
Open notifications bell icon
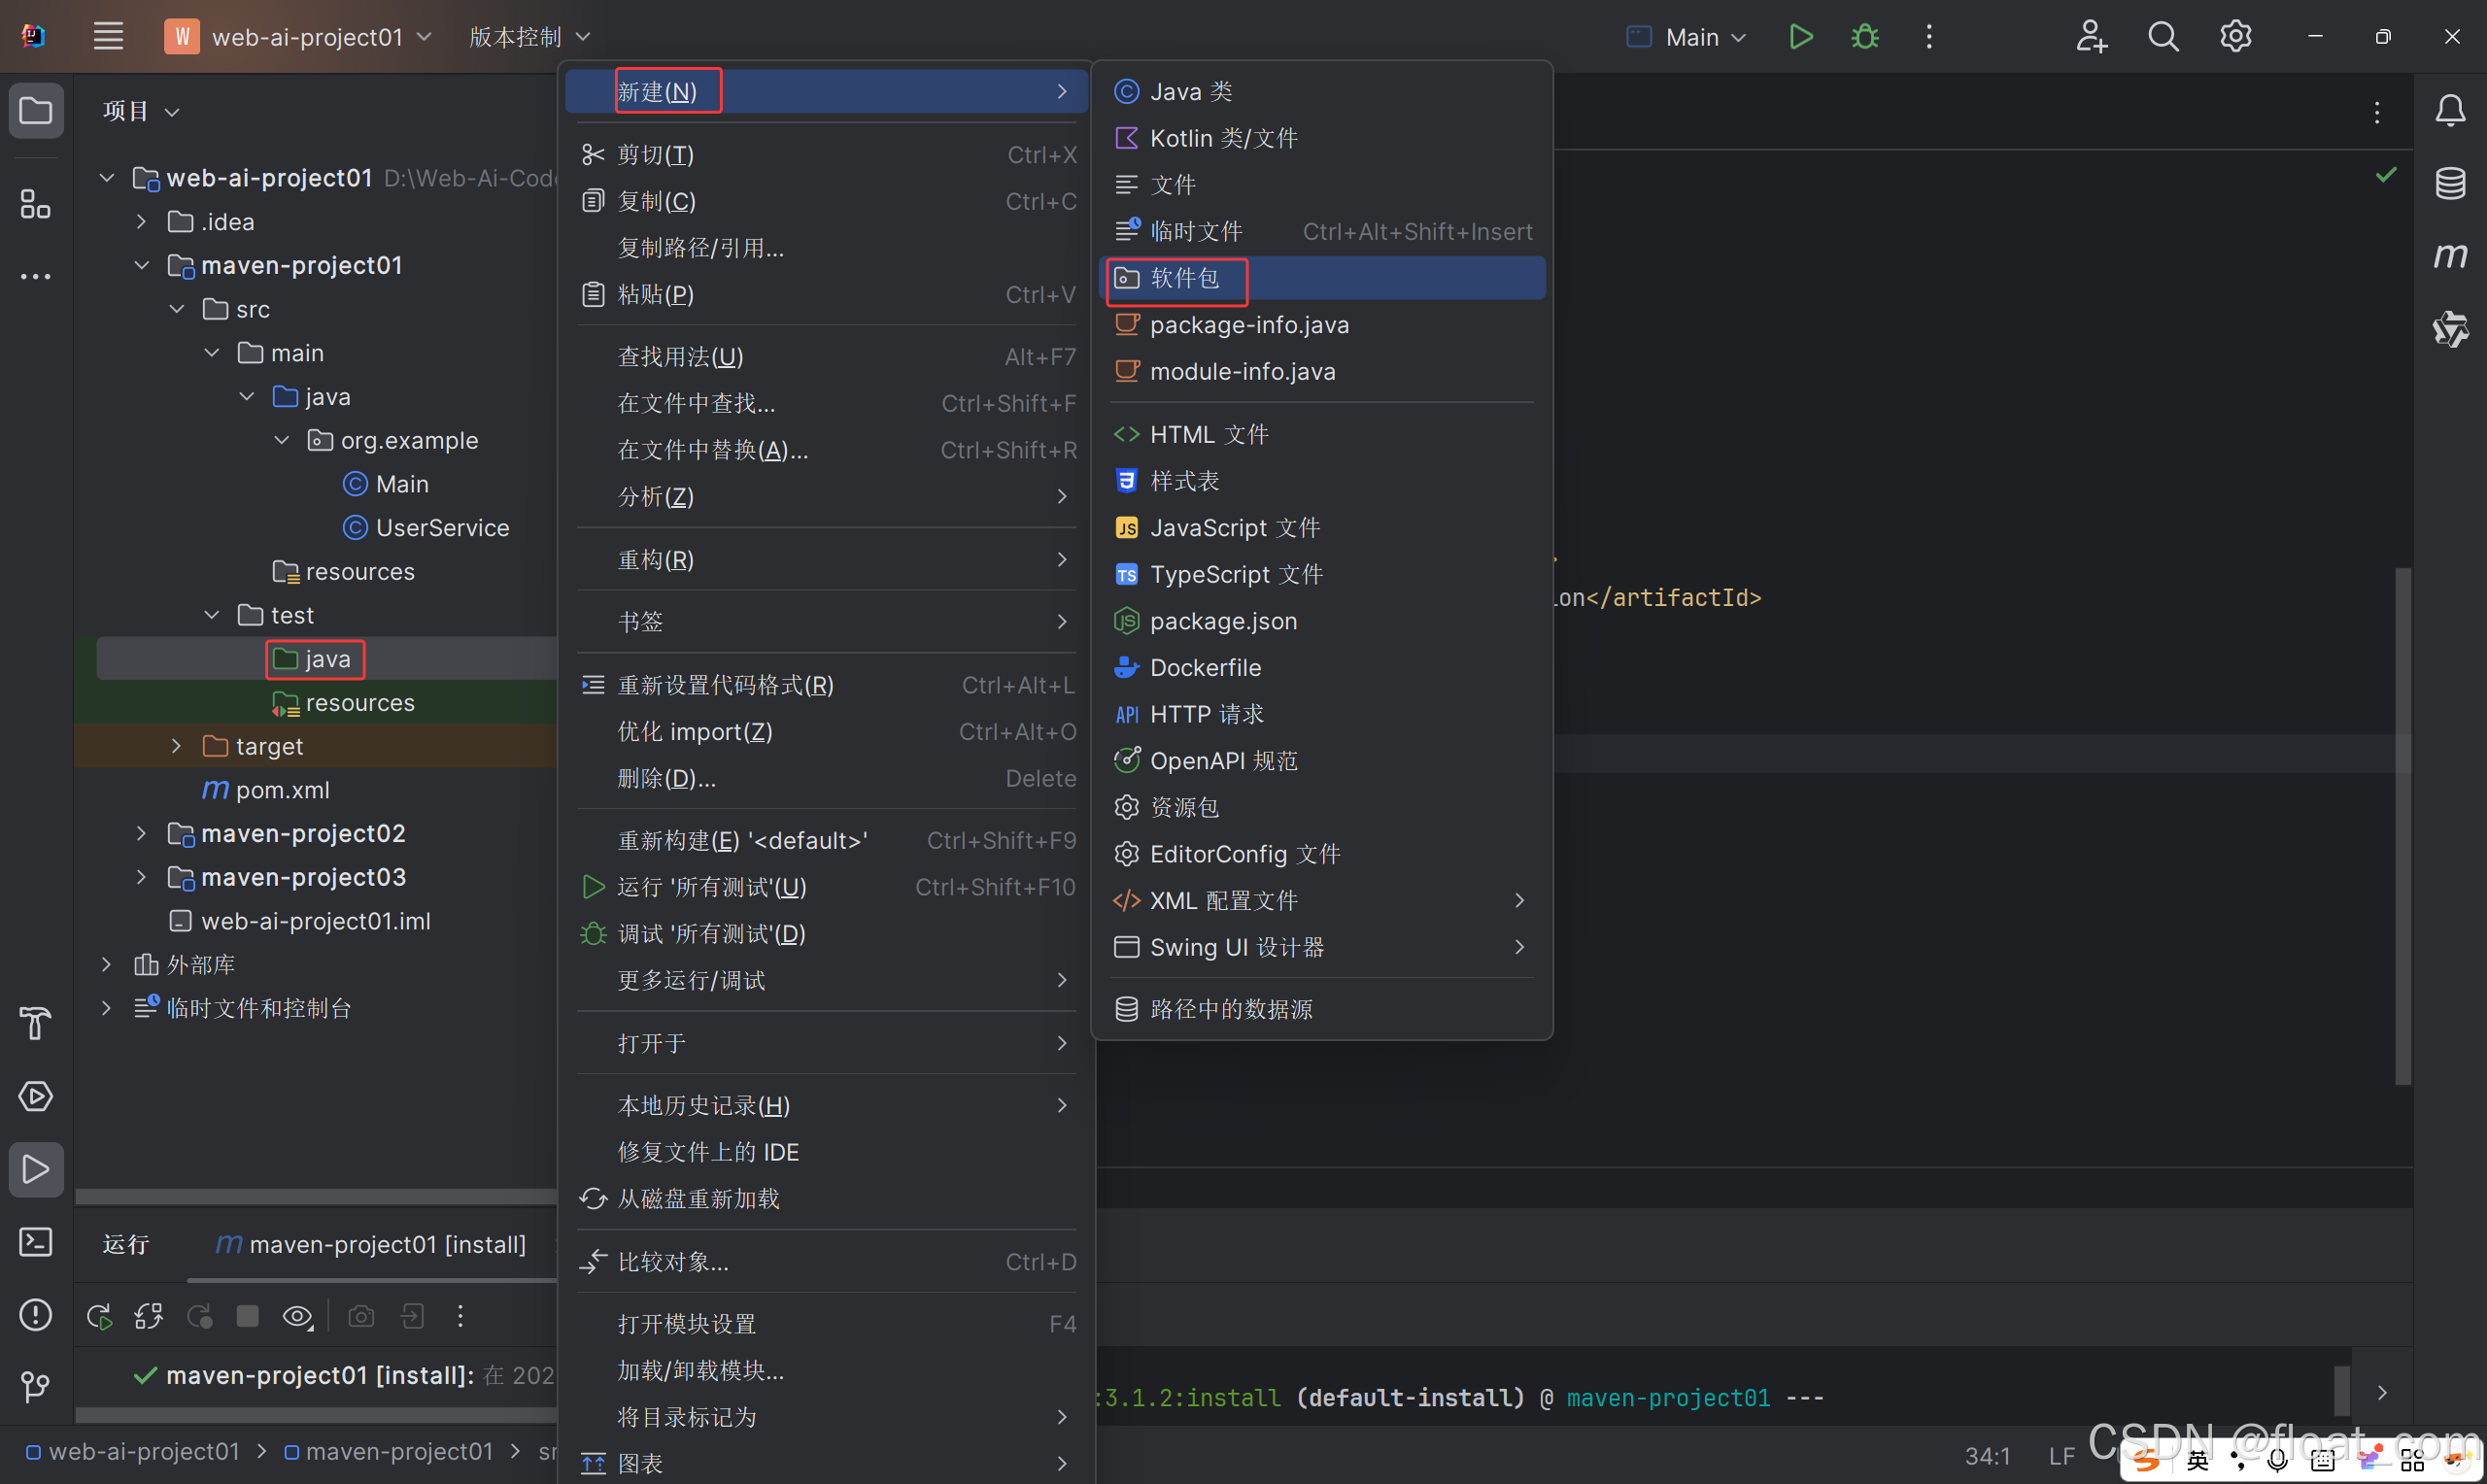[2449, 110]
